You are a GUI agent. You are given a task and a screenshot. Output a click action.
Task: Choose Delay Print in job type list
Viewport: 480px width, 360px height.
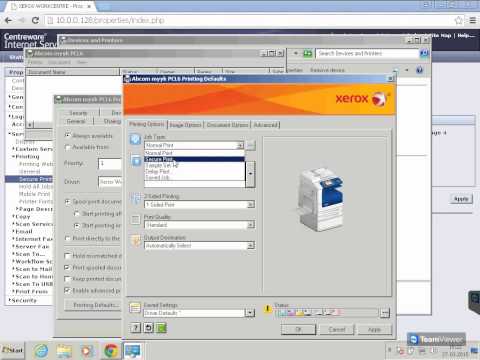194,171
